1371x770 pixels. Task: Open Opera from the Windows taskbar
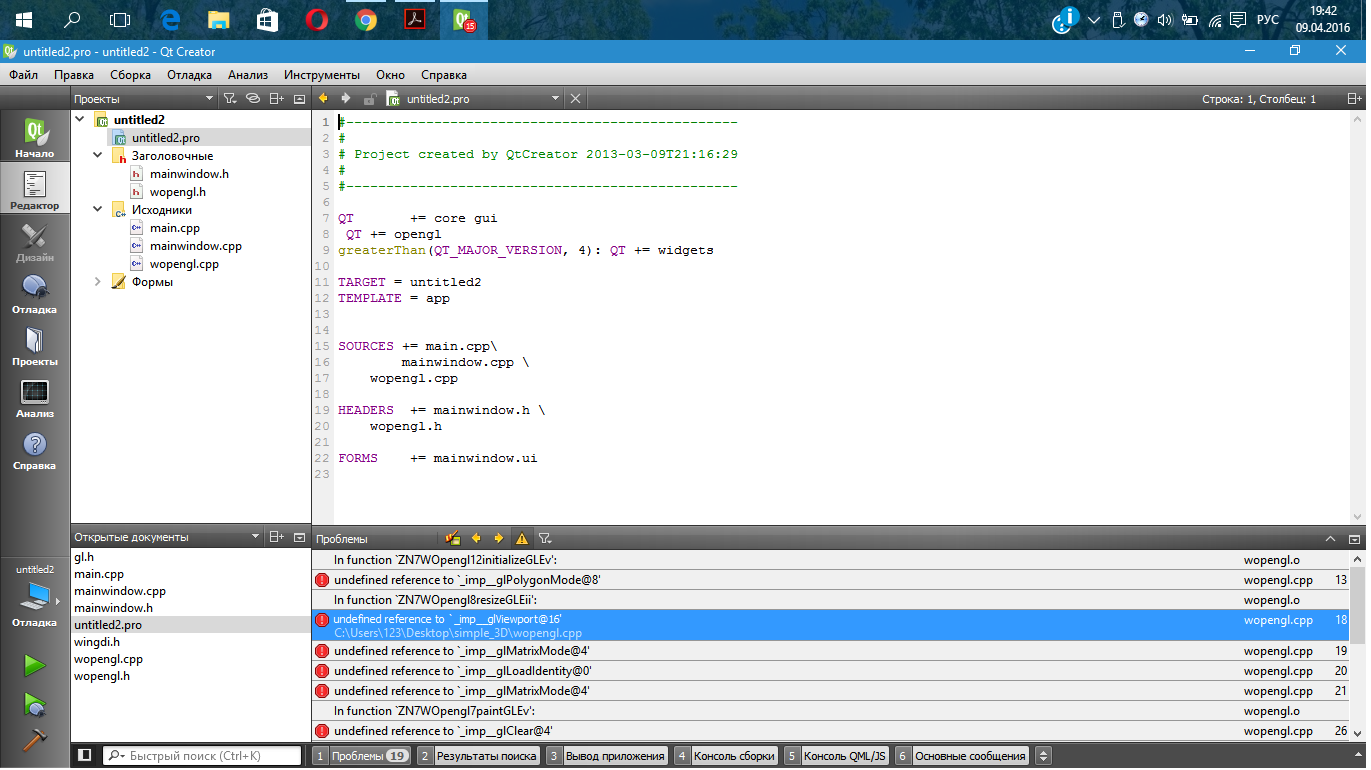pos(317,20)
